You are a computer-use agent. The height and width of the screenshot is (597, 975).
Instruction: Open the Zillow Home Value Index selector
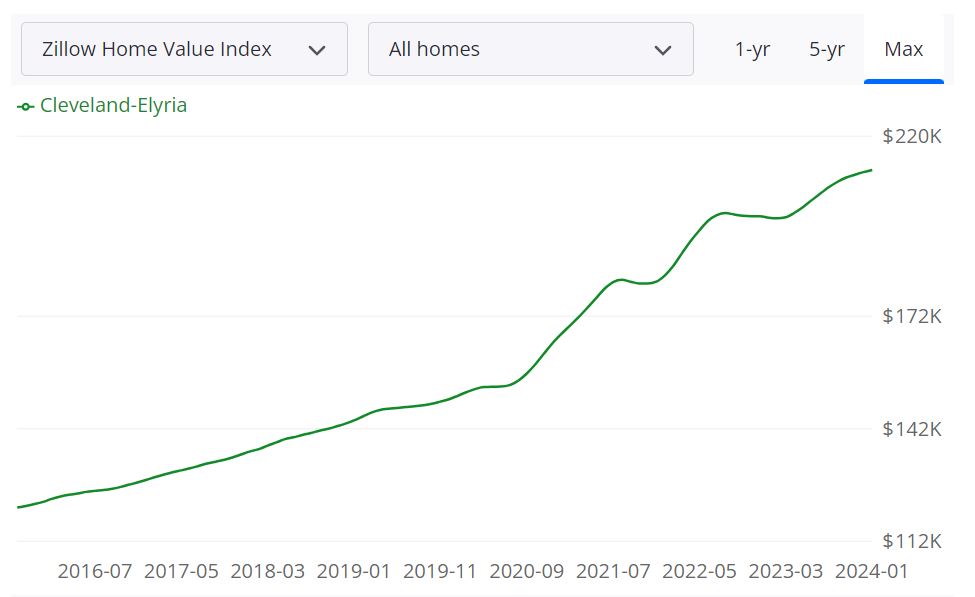click(185, 48)
